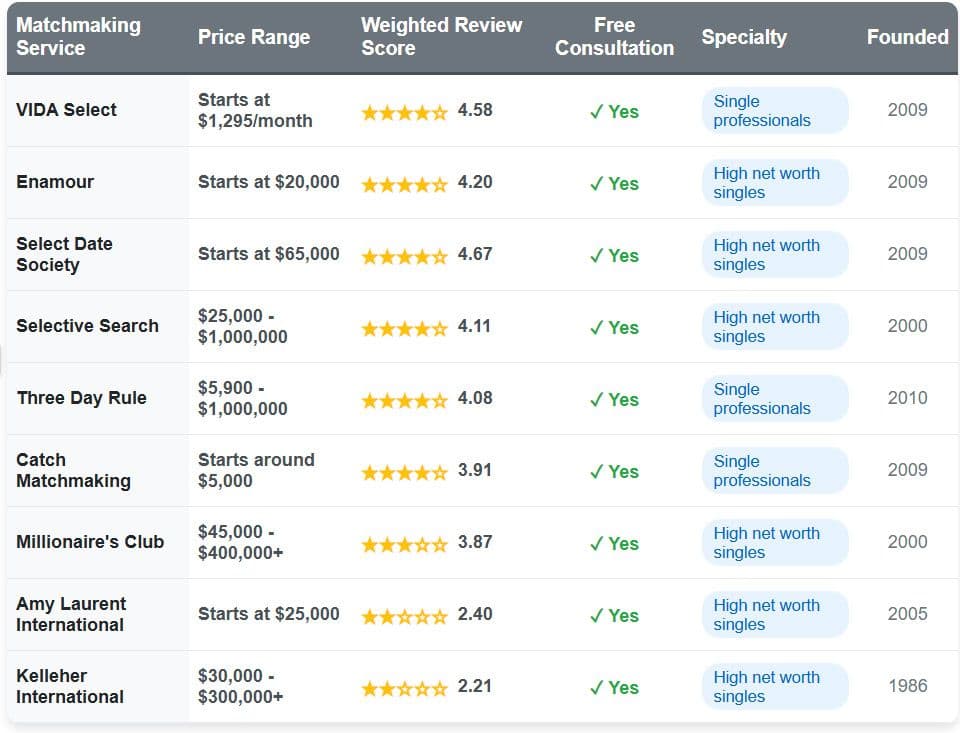This screenshot has height=733, width=960.
Task: Click the Selective Search star rating
Action: 404,328
